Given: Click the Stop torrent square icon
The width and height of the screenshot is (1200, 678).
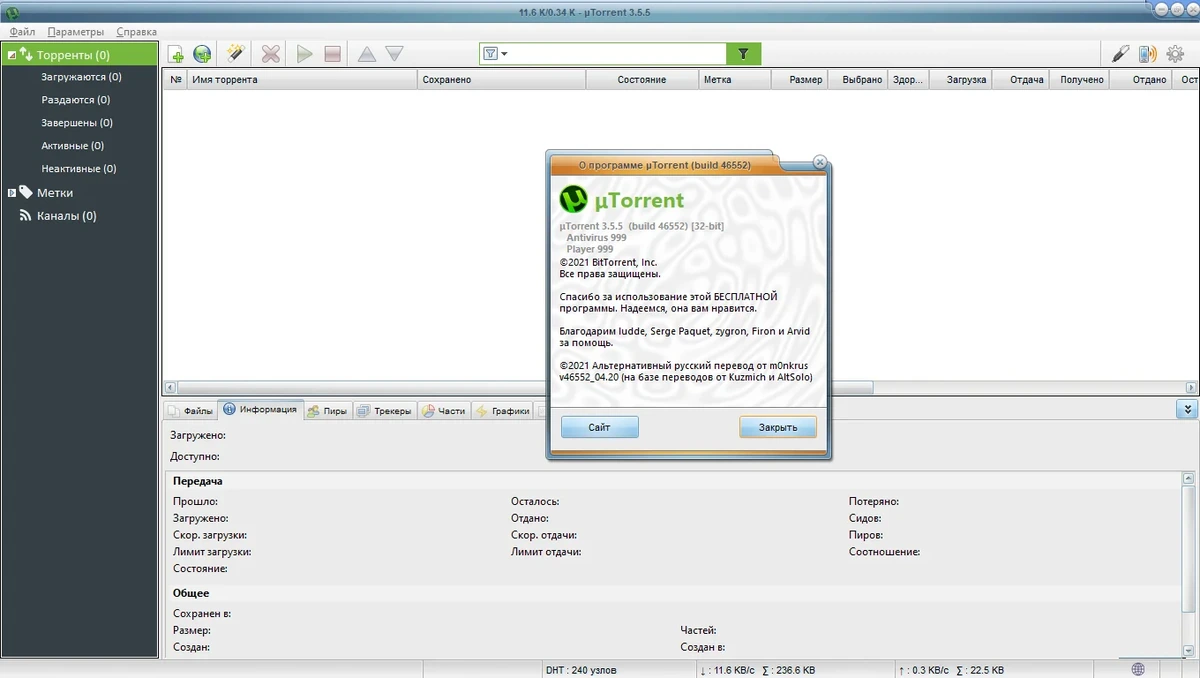Looking at the screenshot, I should (333, 54).
